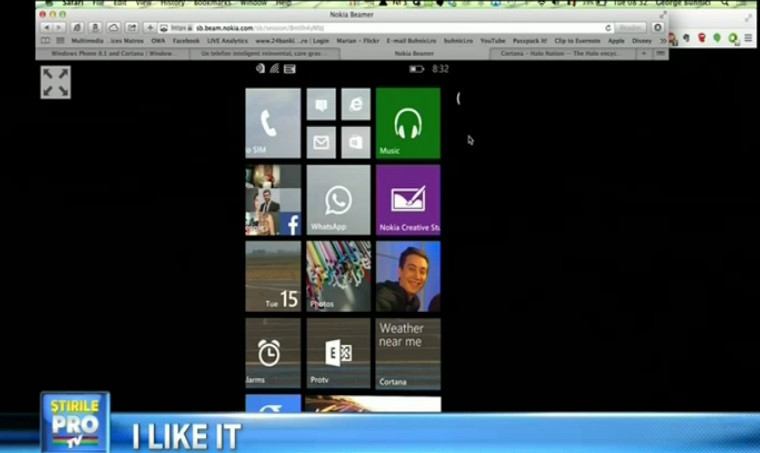Open the OWA bookmark

tap(158, 41)
